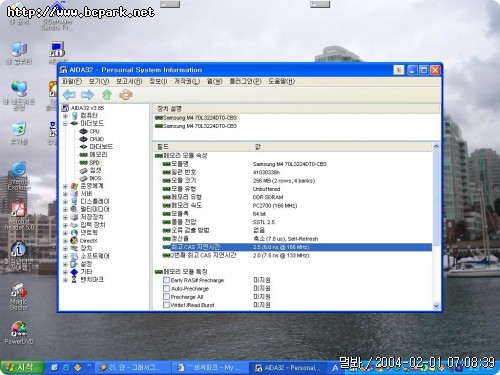The width and height of the screenshot is (500, 375).
Task: Open the 플러그인(P) menu
Action: click(x=245, y=81)
